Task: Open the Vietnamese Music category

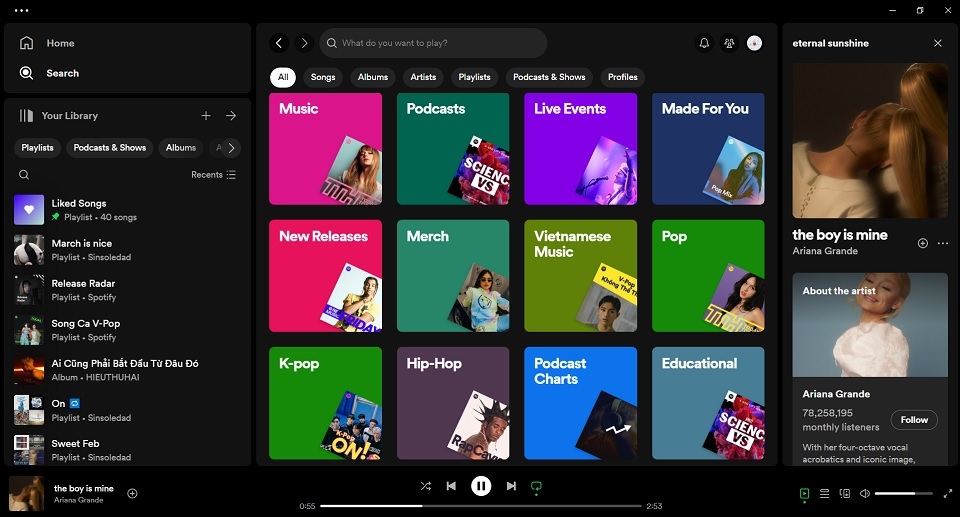Action: pyautogui.click(x=580, y=276)
